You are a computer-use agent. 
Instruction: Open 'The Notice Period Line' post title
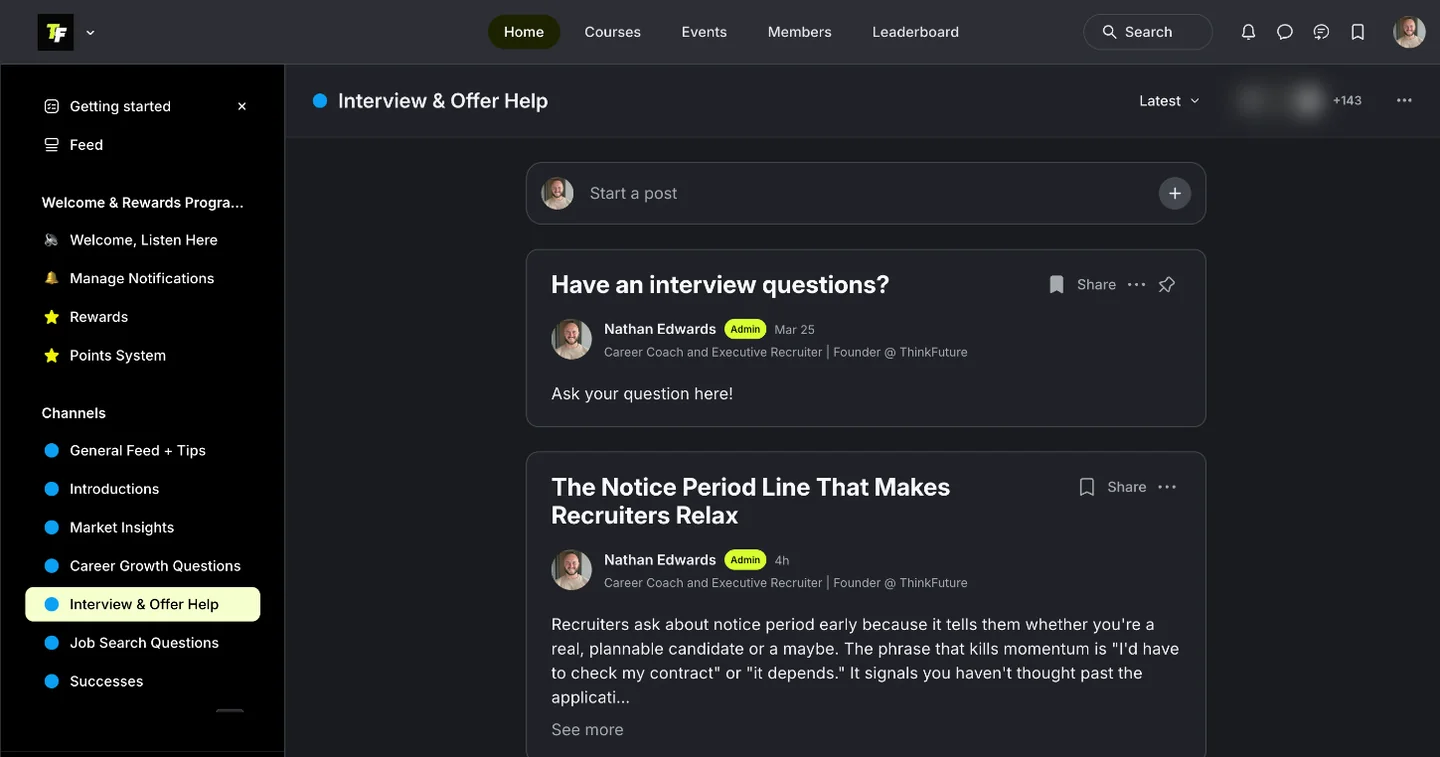click(x=751, y=501)
